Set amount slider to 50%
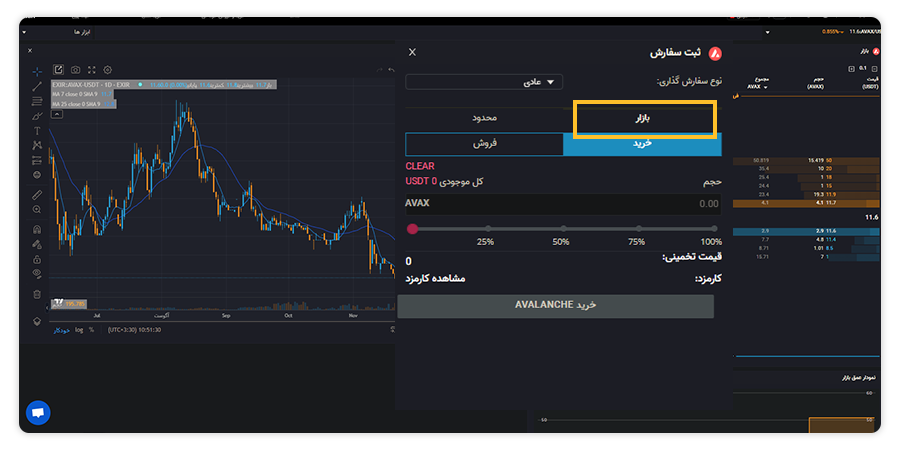 pos(563,228)
